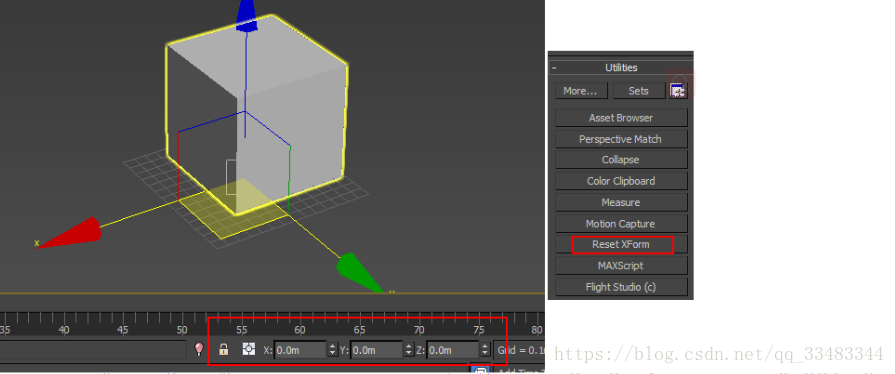895x374 pixels.
Task: Open the Measure utility
Action: 621,202
